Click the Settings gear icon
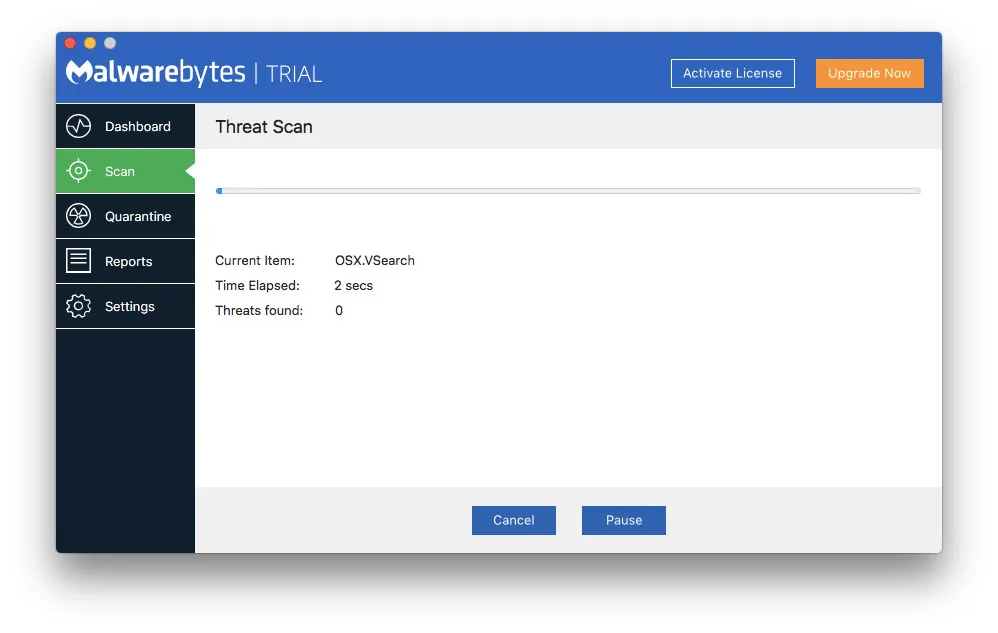 coord(79,306)
